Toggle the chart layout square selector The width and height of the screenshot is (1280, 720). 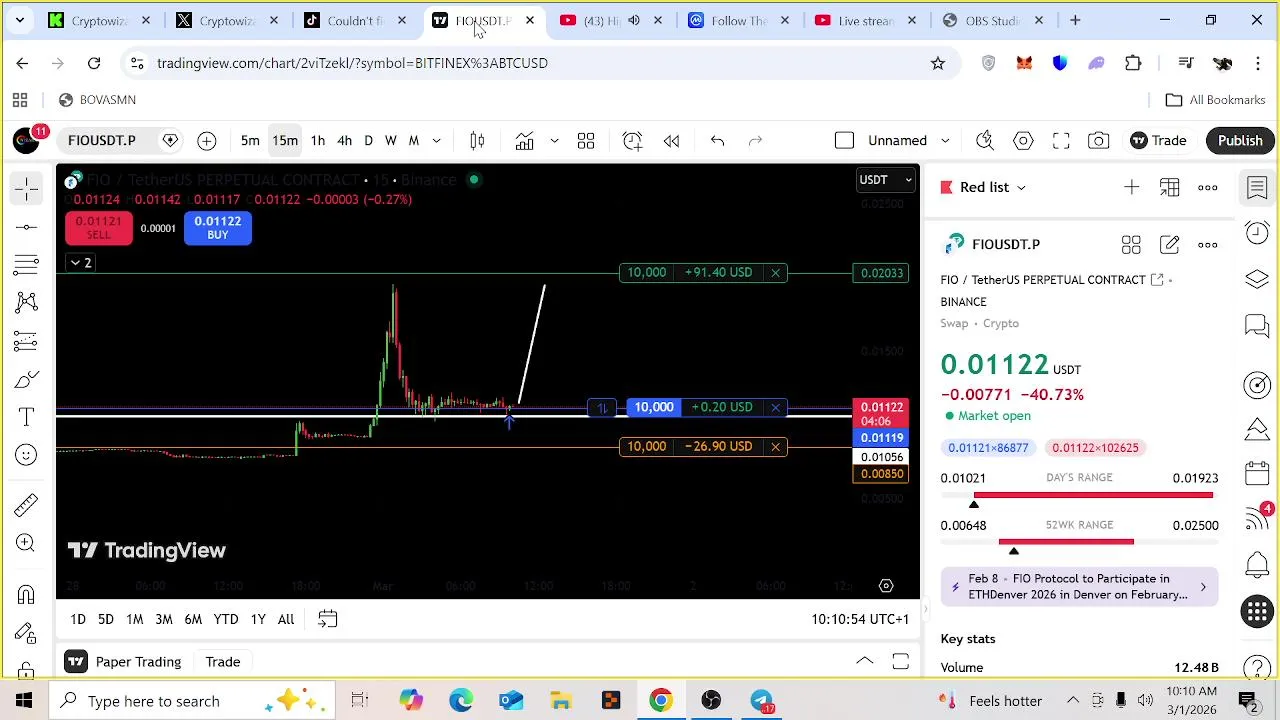(x=844, y=141)
